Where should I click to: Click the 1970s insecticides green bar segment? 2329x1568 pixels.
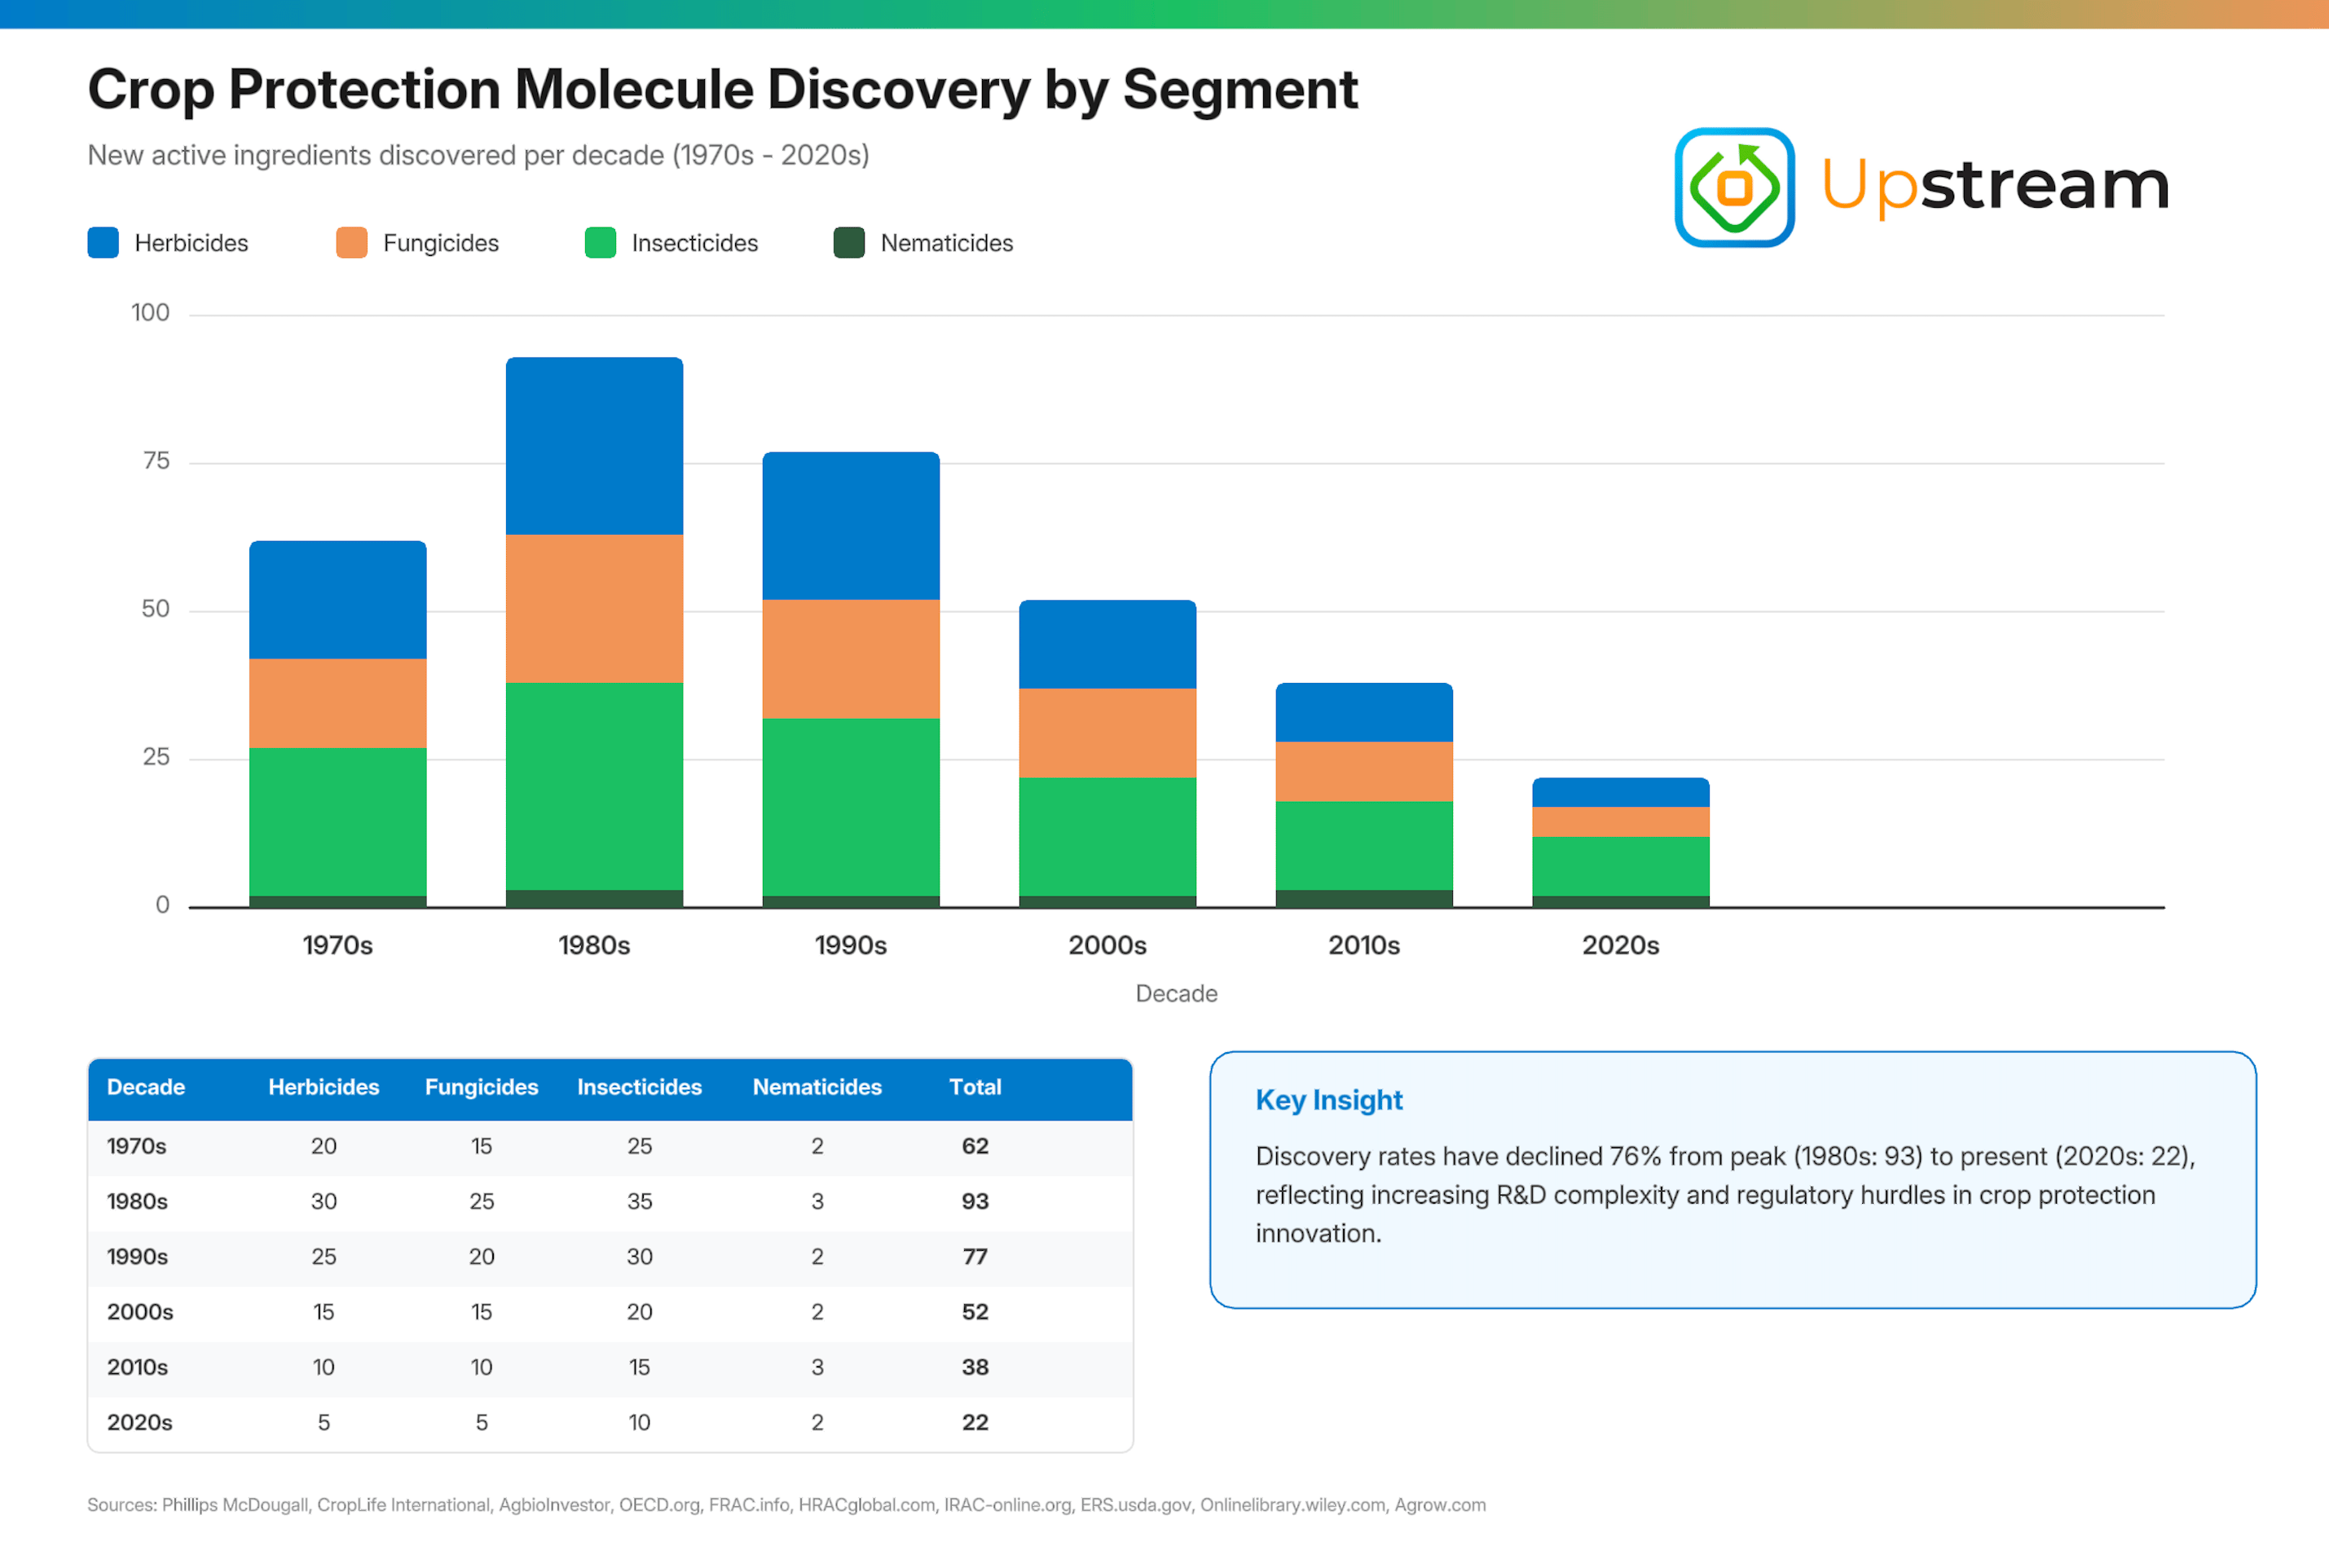tap(338, 821)
